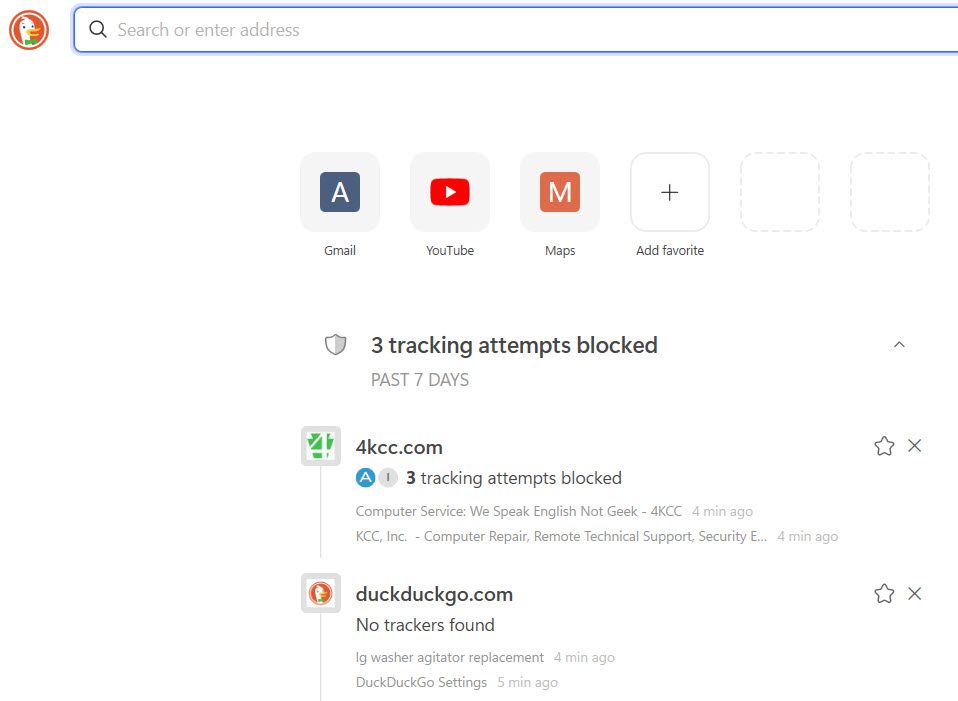Viewport: 958px width, 701px height.
Task: Open the YouTube favorite tile
Action: click(450, 192)
